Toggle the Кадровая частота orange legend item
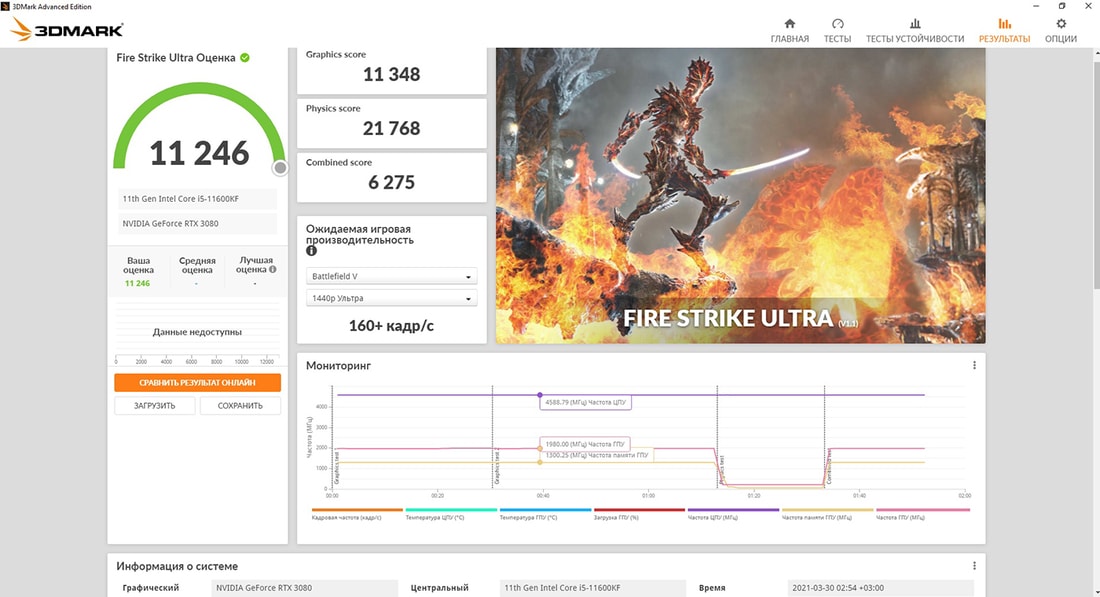Screen dimensions: 1100x597 (x=357, y=513)
